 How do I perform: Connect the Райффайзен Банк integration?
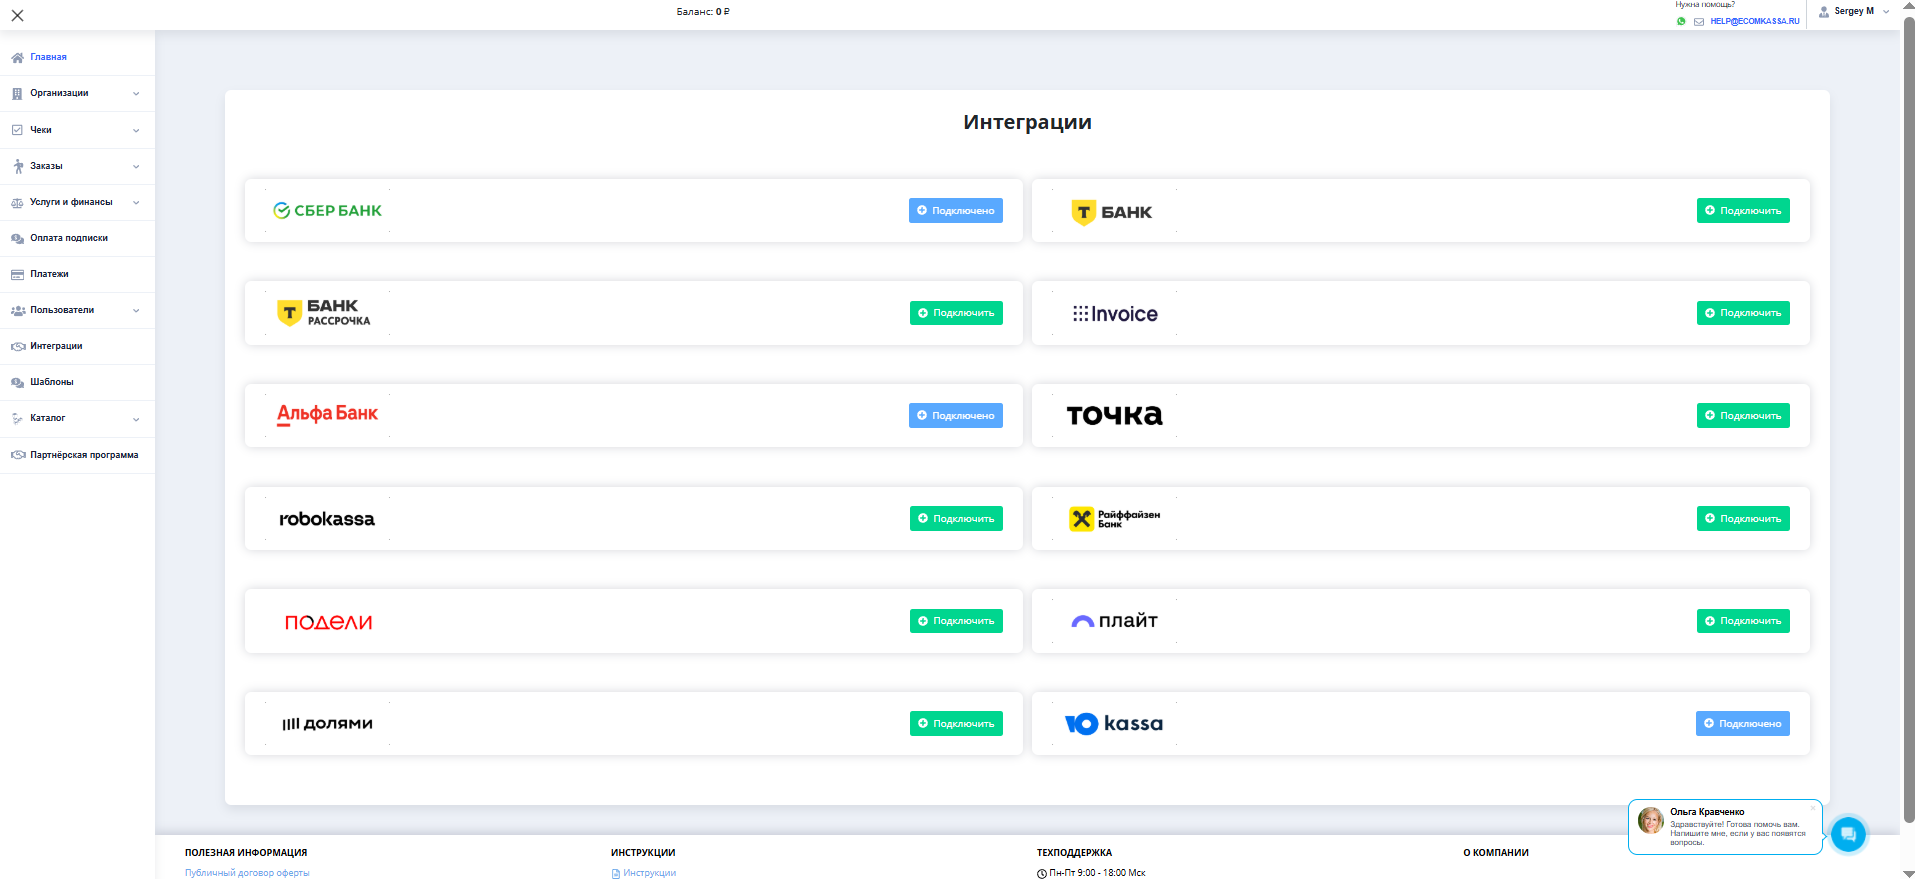click(1742, 519)
